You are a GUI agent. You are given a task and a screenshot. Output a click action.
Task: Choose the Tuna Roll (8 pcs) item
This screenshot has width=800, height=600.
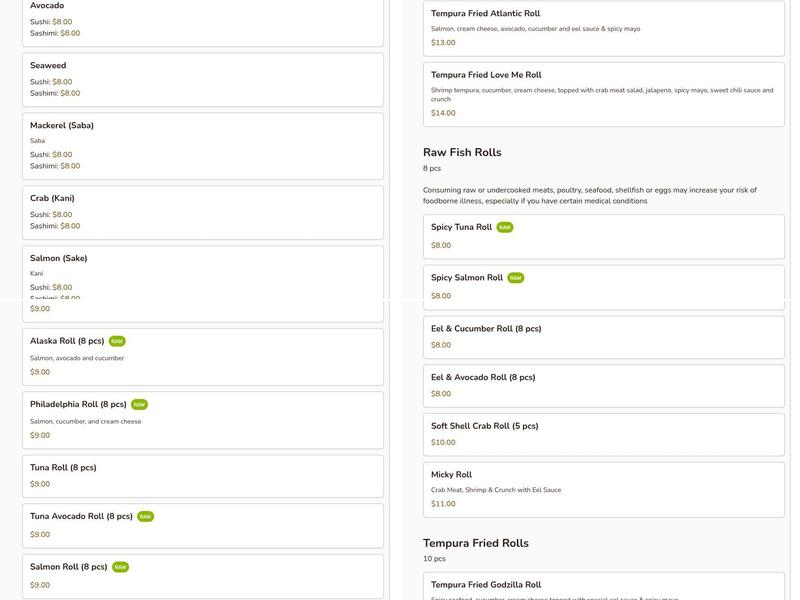tap(202, 476)
